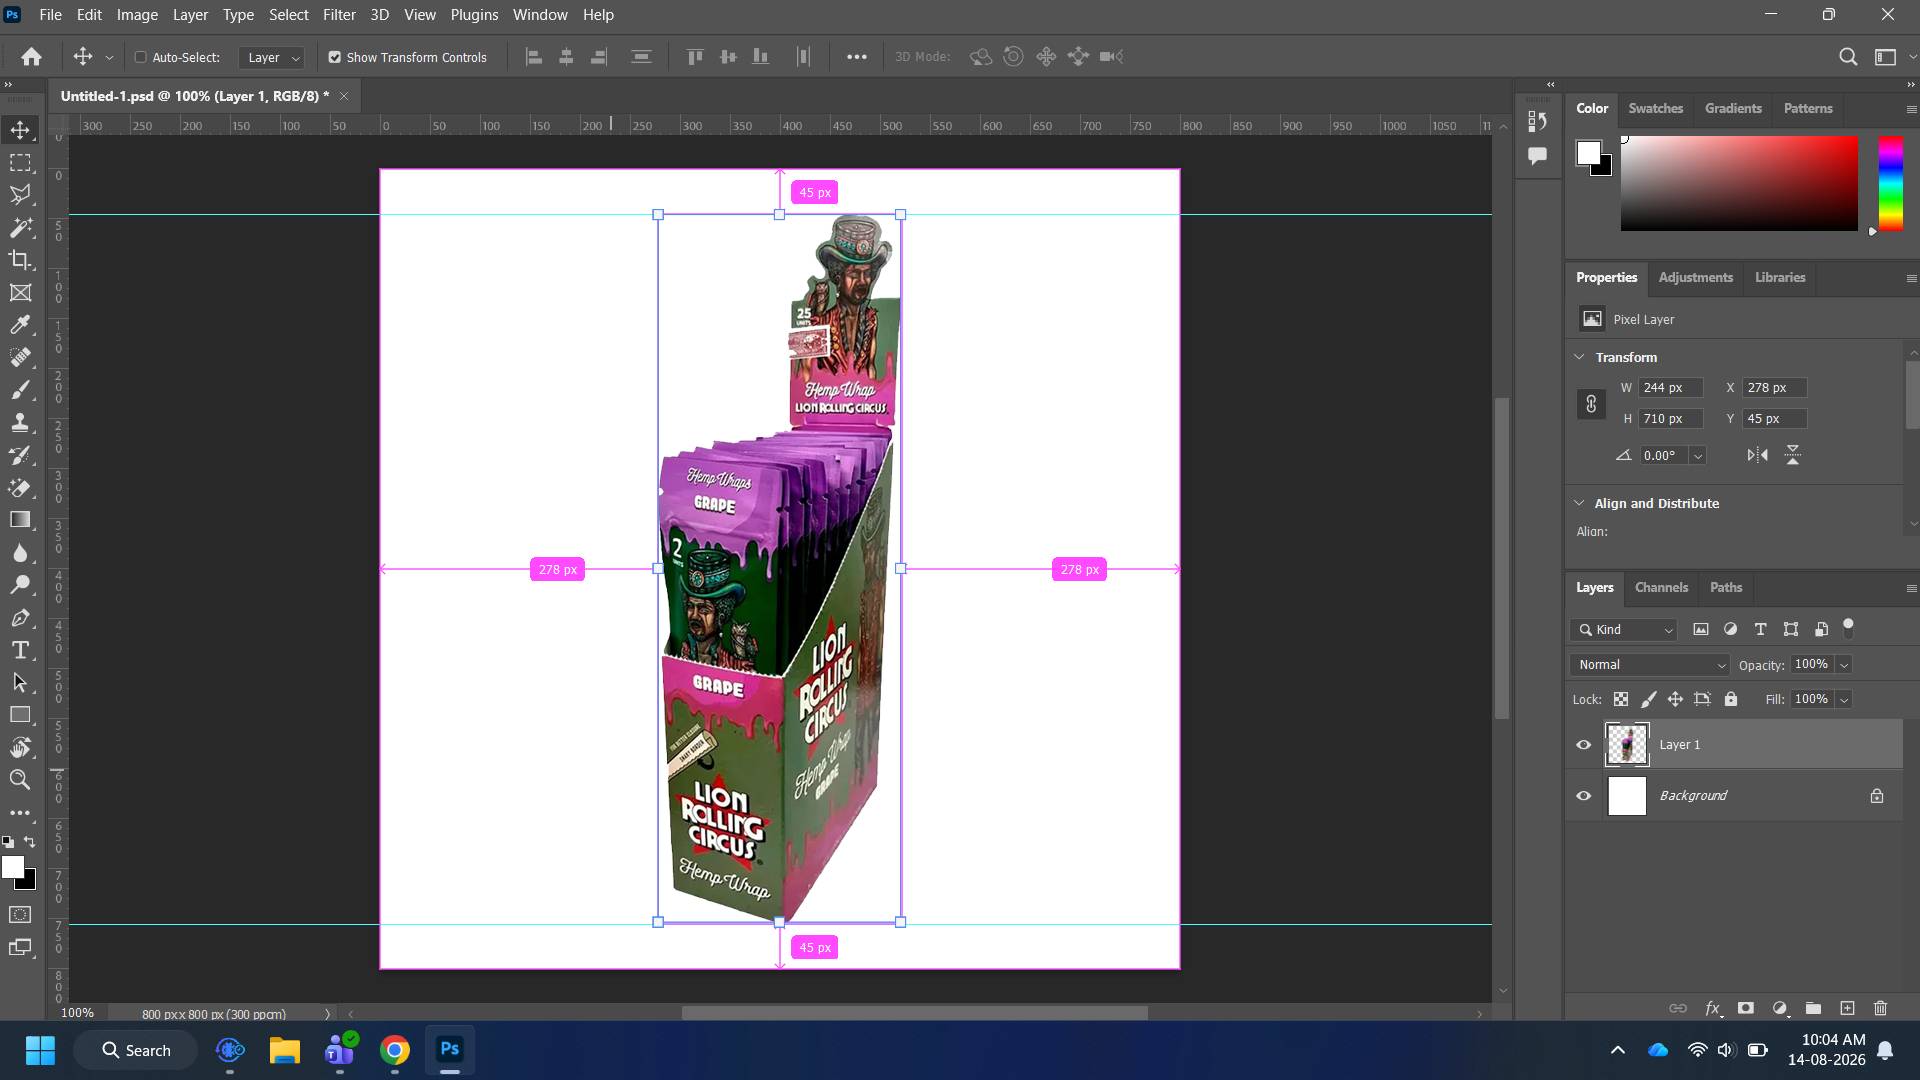Add layer style with fx icon
1920x1080 pixels.
pyautogui.click(x=1713, y=1008)
